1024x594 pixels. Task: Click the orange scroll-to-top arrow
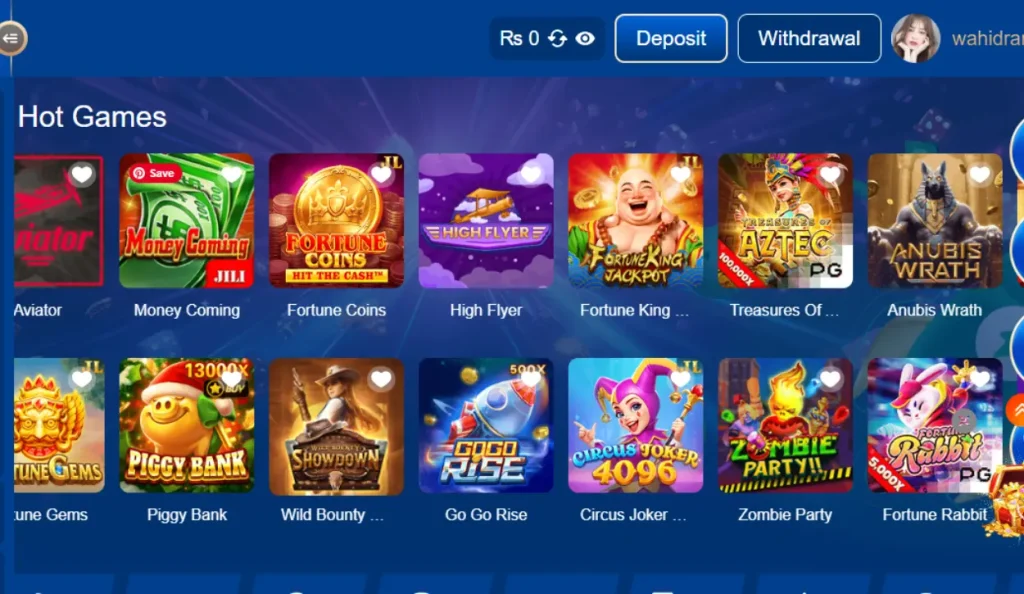[x=1016, y=411]
